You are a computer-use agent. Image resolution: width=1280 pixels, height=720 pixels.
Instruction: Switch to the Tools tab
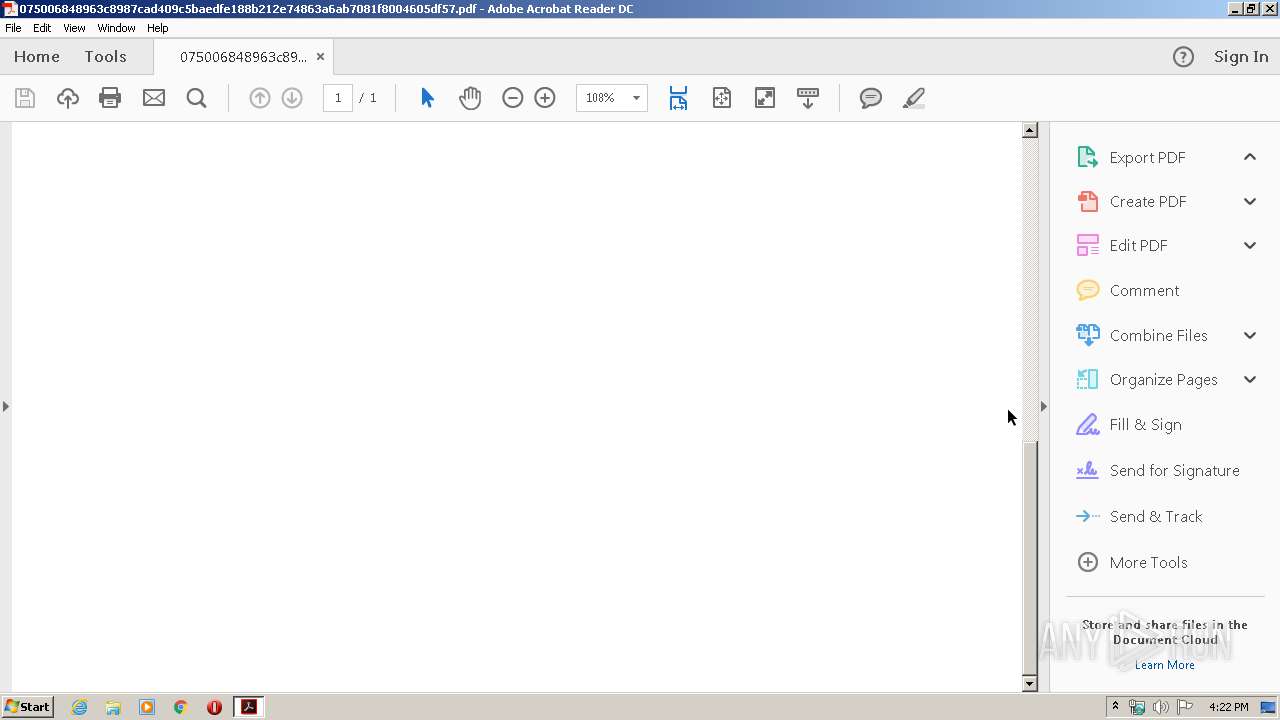[x=105, y=57]
